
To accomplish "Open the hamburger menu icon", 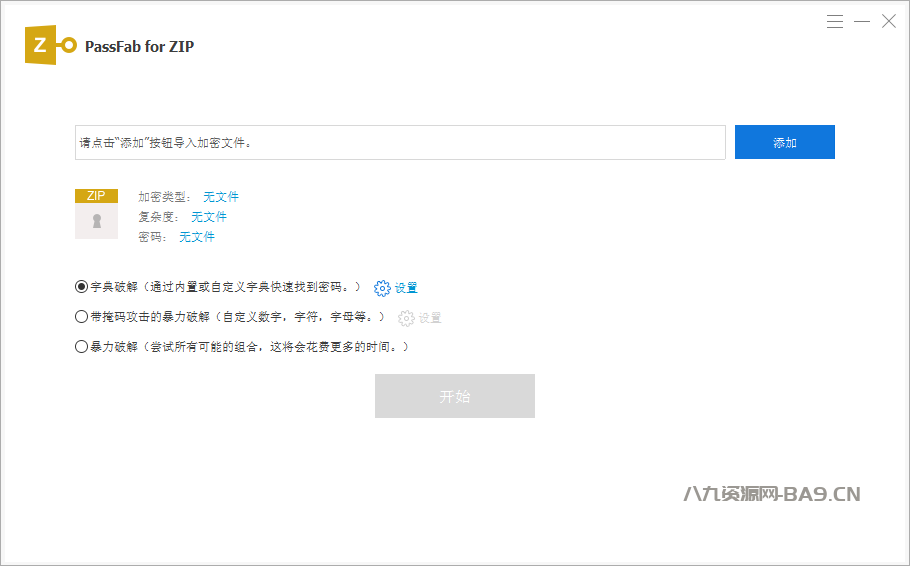I will tap(835, 22).
